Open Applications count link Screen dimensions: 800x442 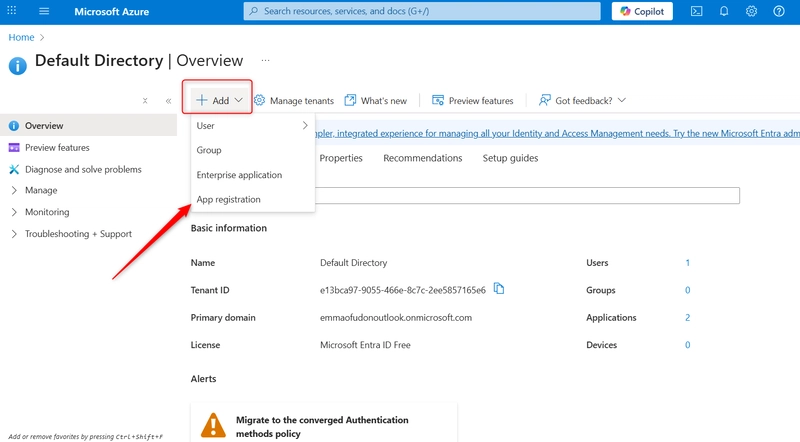[687, 317]
